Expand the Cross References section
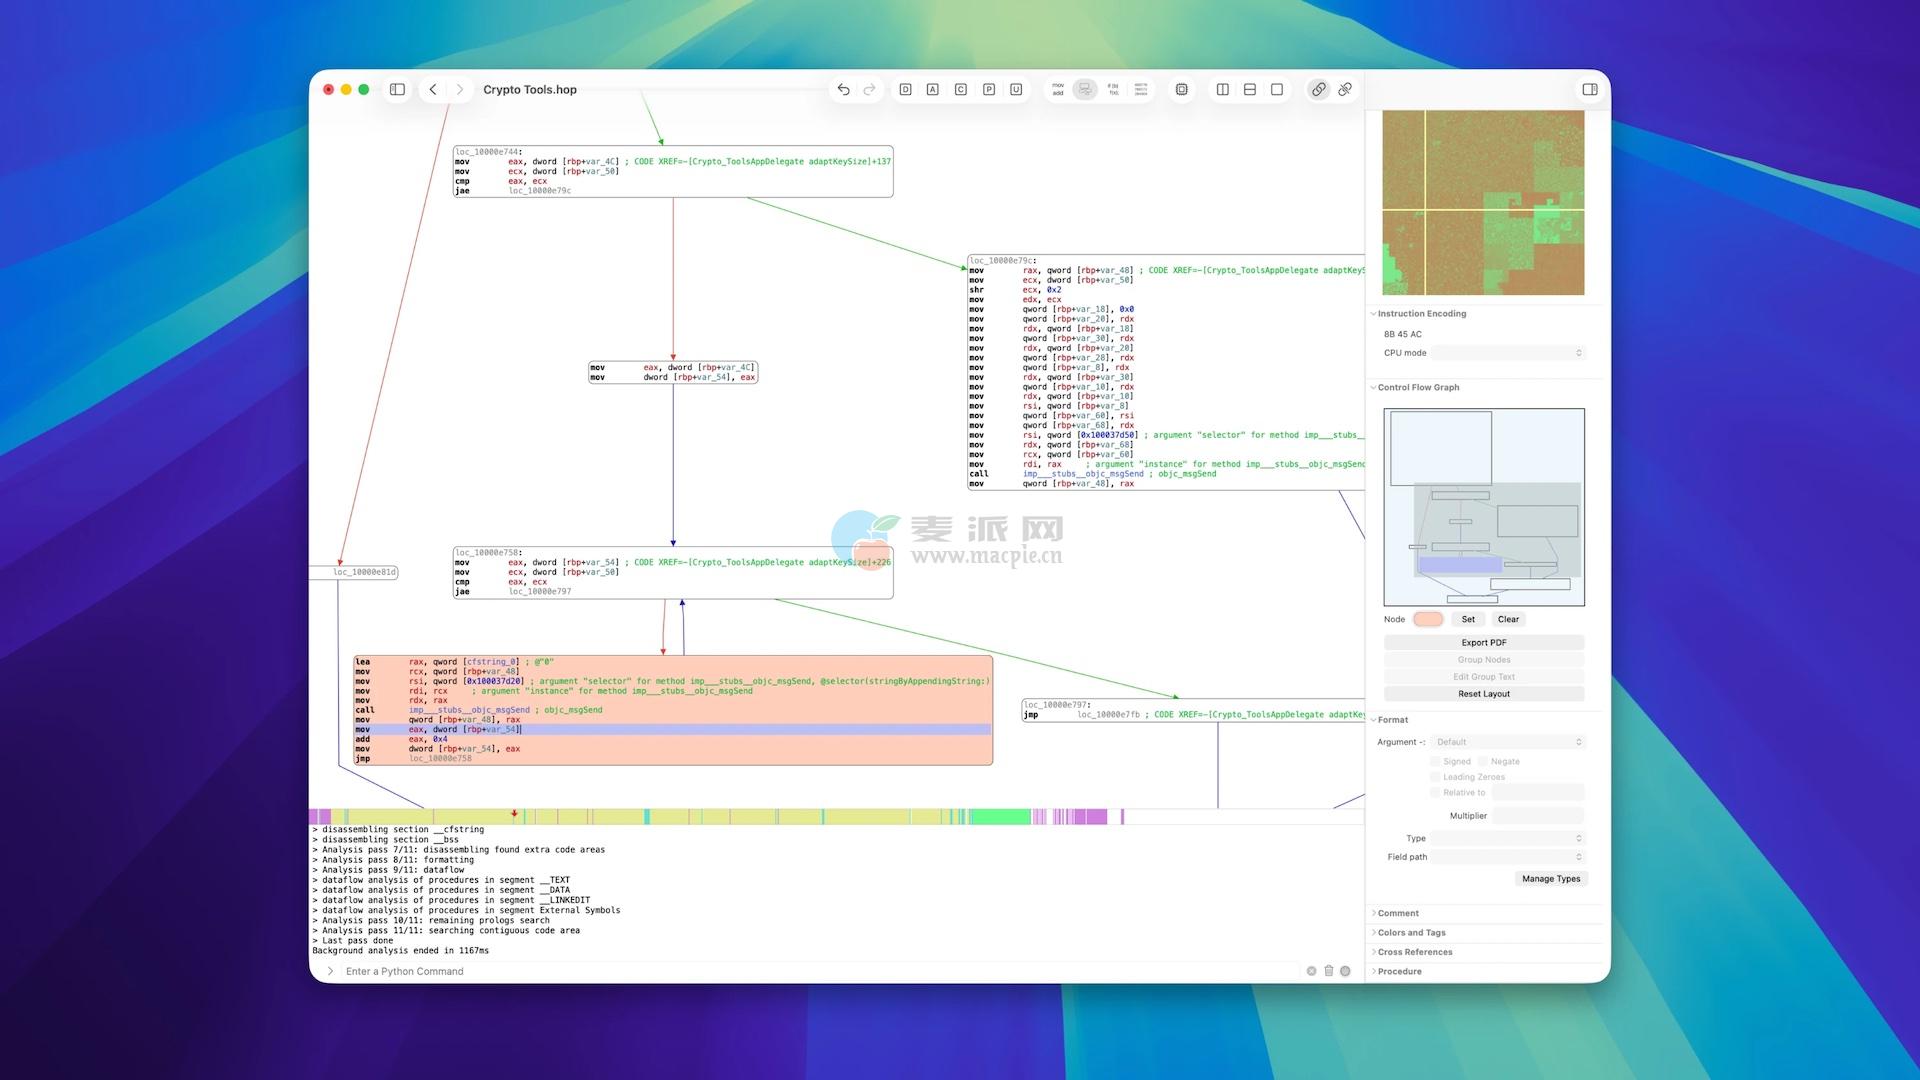The width and height of the screenshot is (1920, 1080). (x=1414, y=952)
